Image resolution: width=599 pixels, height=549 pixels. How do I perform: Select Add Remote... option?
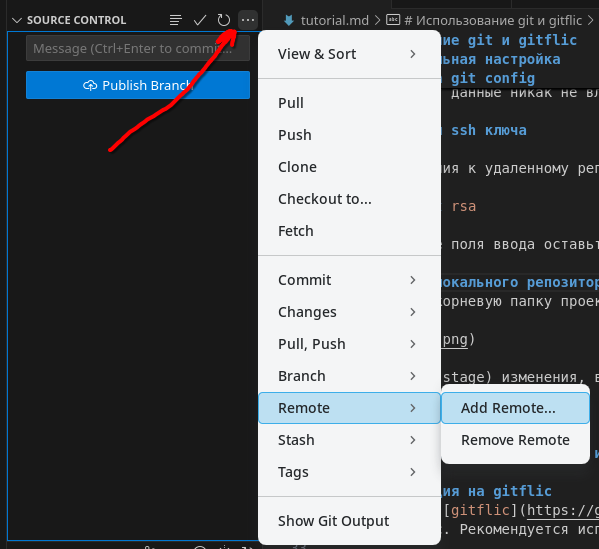[515, 408]
